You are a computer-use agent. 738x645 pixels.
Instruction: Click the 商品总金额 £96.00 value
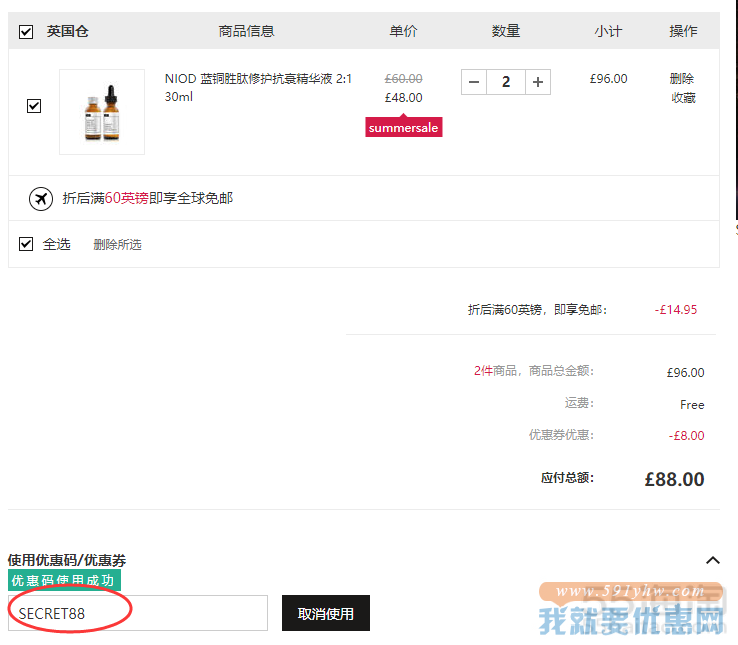[x=685, y=373]
